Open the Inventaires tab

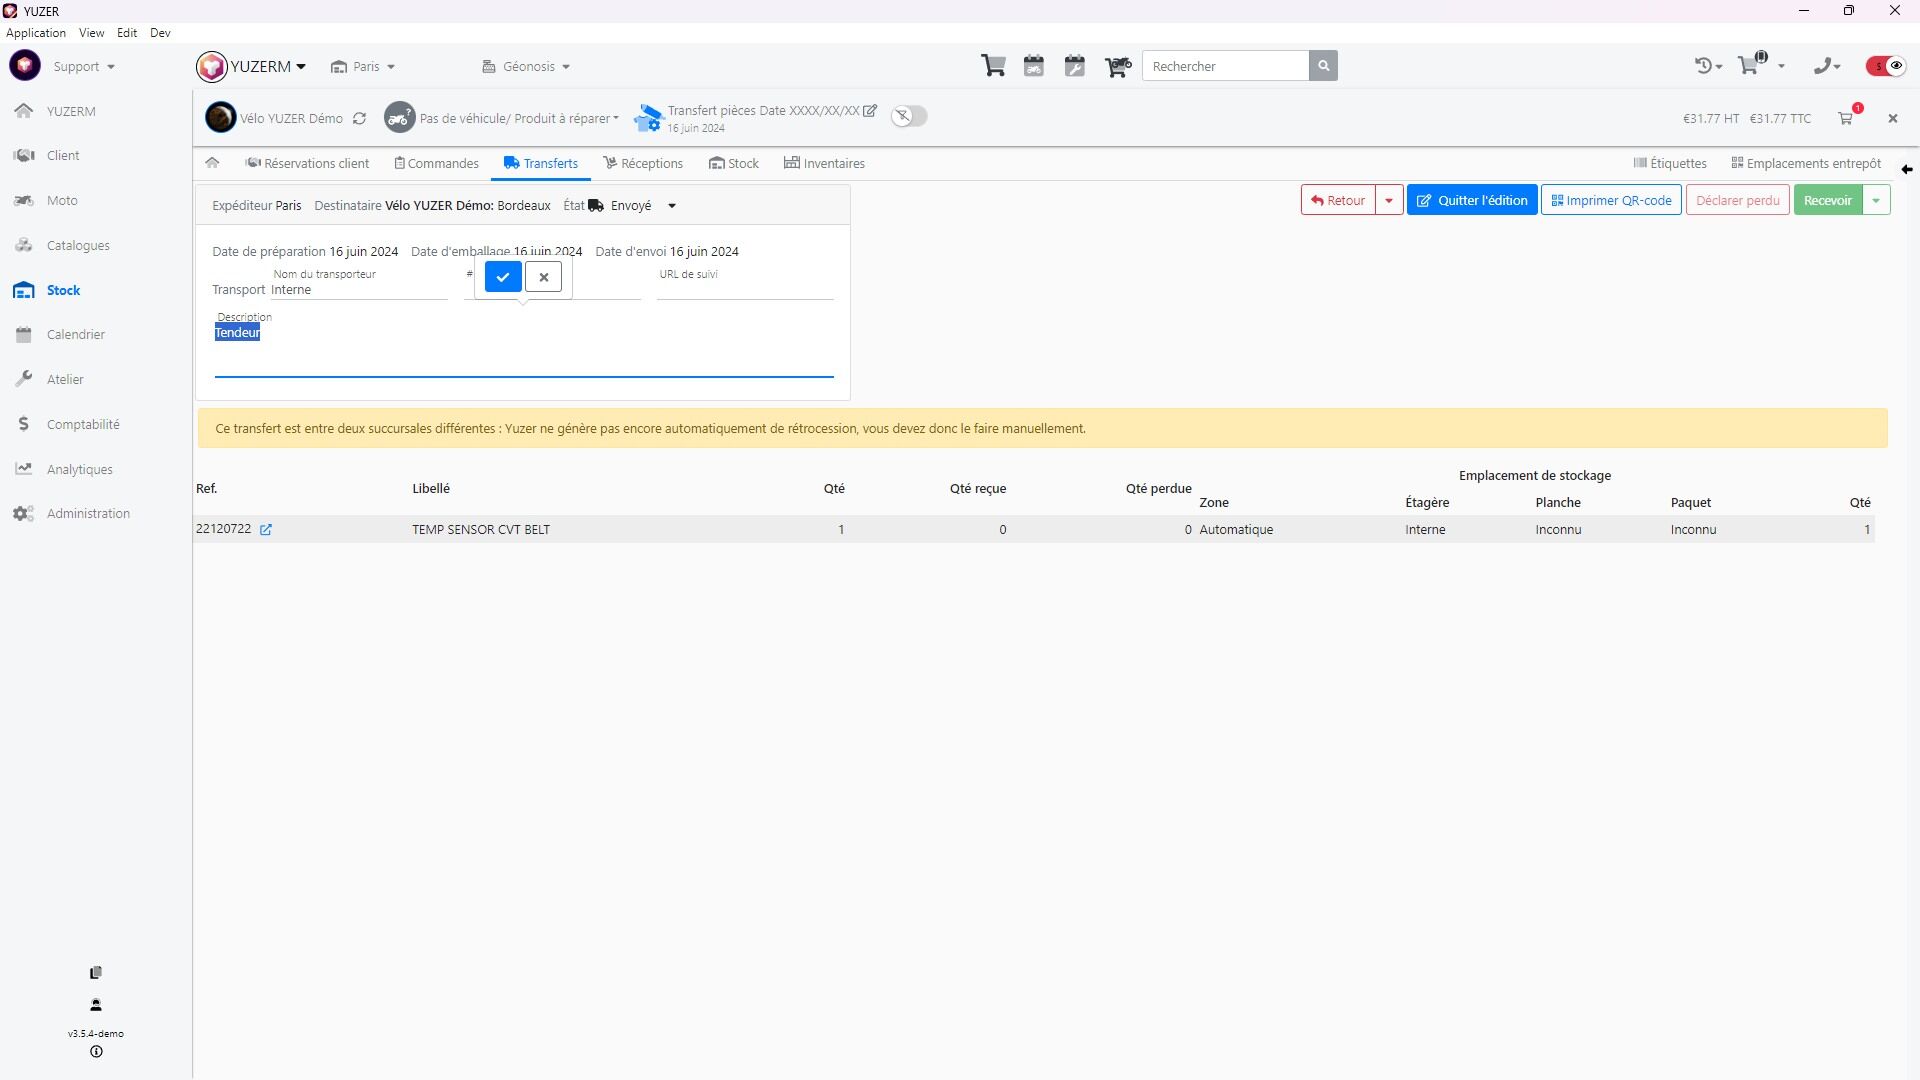pos(824,163)
